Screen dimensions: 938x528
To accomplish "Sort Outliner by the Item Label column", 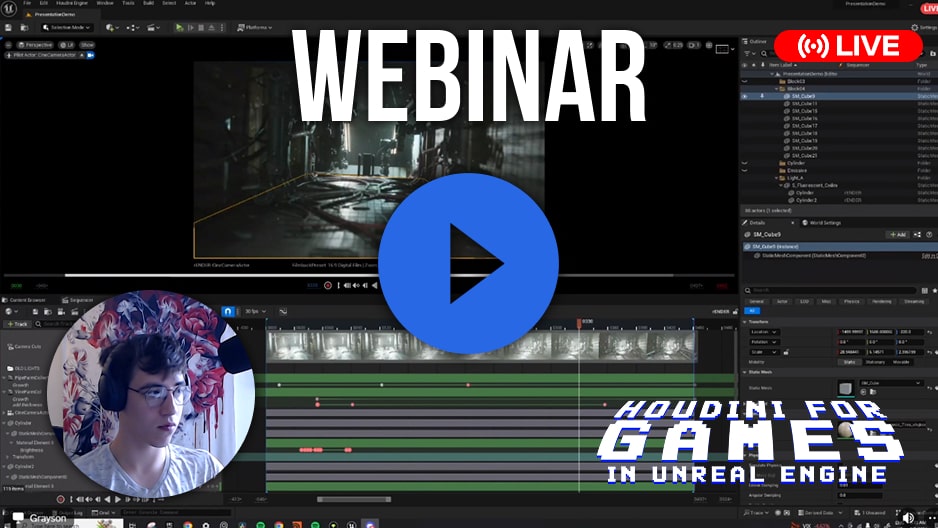I will click(782, 65).
